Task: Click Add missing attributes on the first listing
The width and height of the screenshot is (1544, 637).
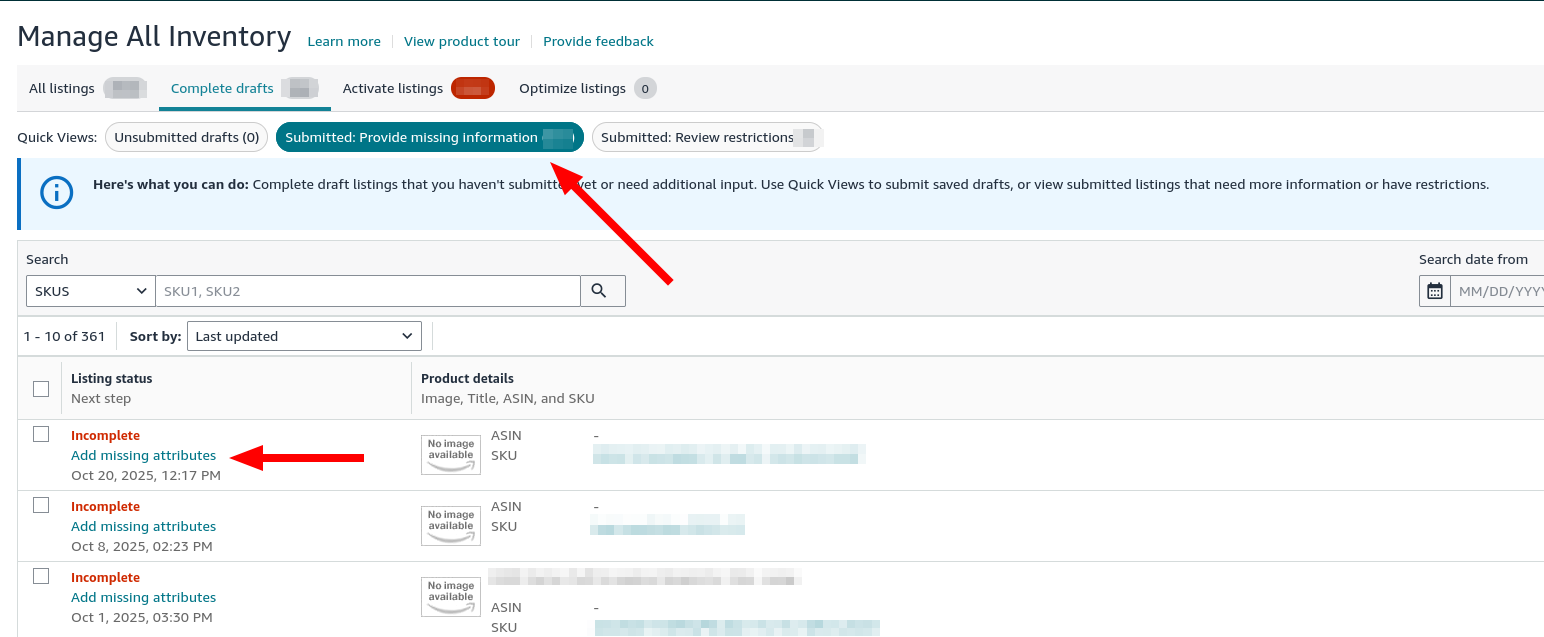Action: tap(143, 455)
